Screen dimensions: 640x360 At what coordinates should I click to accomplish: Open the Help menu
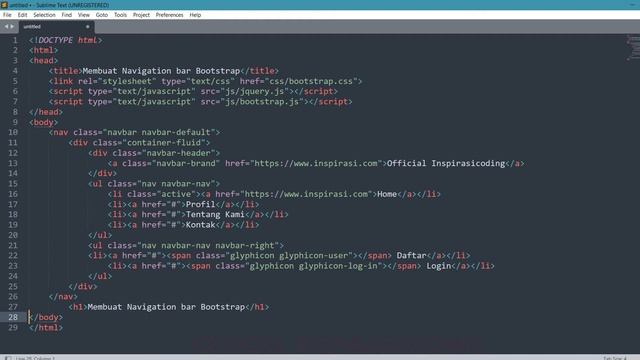[x=195, y=15]
